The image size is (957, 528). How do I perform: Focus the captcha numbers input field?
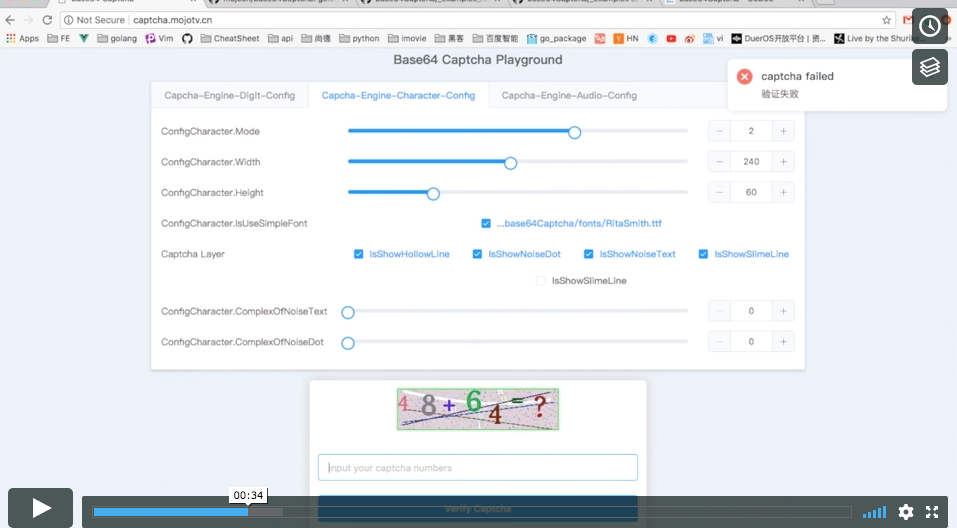(478, 468)
